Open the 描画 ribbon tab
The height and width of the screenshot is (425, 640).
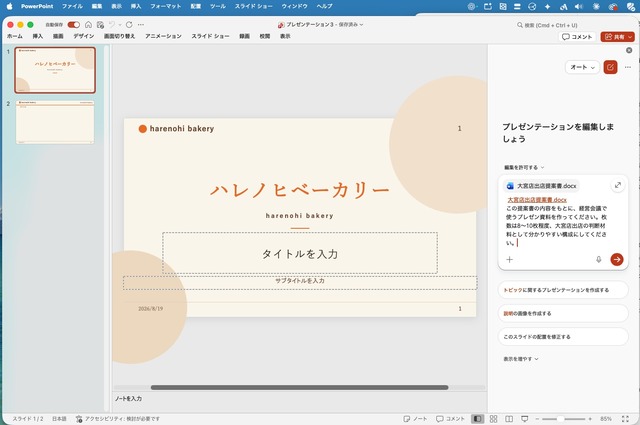(58, 36)
